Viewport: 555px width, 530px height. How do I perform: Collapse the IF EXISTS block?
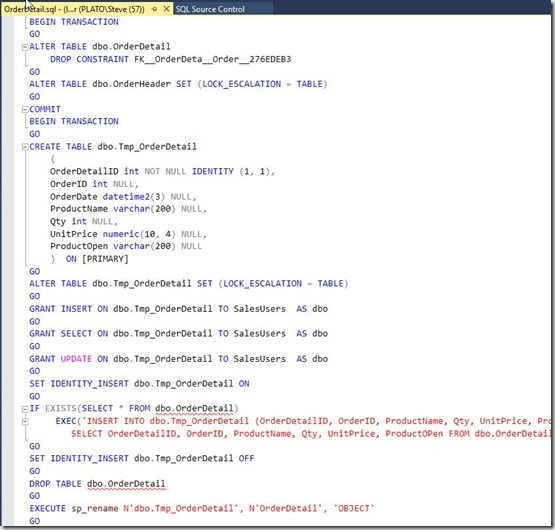tap(25, 409)
